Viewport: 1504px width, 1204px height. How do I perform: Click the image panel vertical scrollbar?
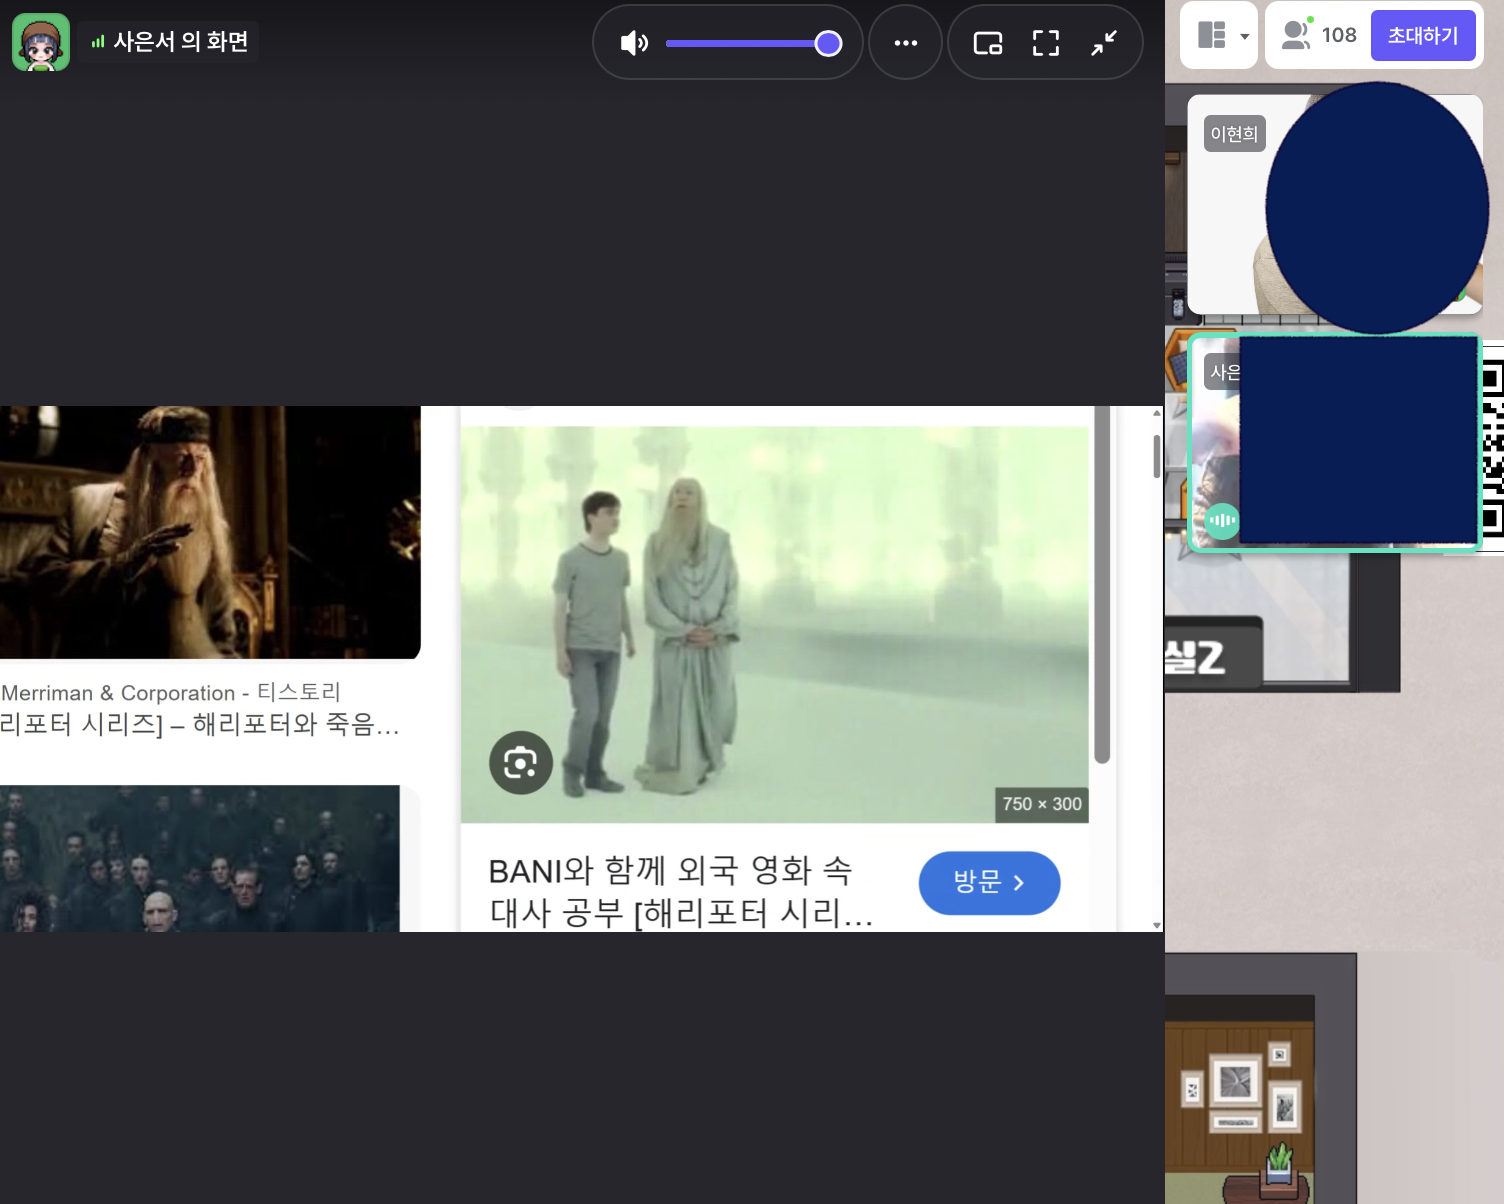(x=1102, y=585)
